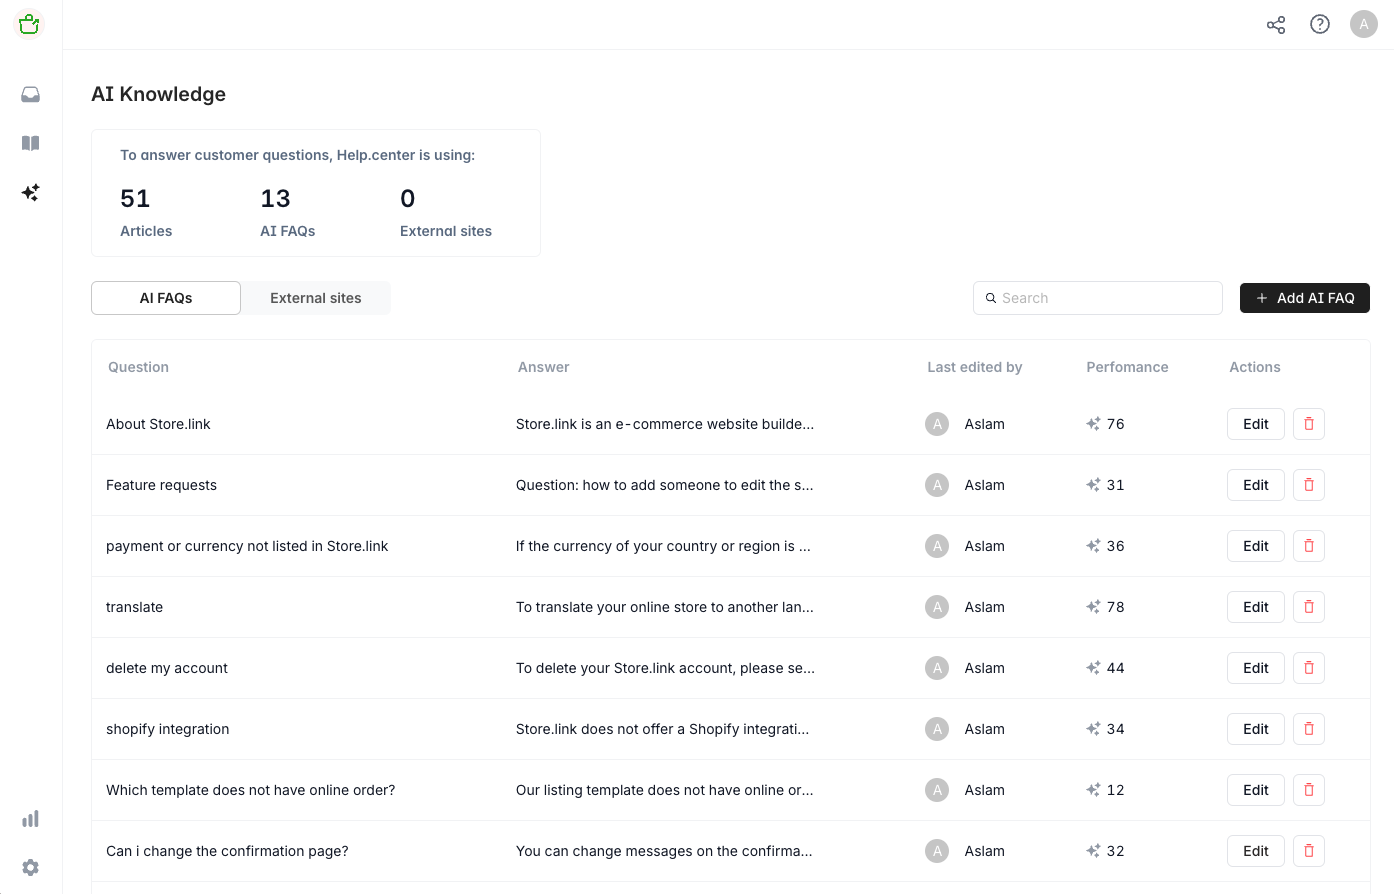Screen dimensions: 1394x894
Task: Select the AI FAQs tab
Action: (x=166, y=298)
